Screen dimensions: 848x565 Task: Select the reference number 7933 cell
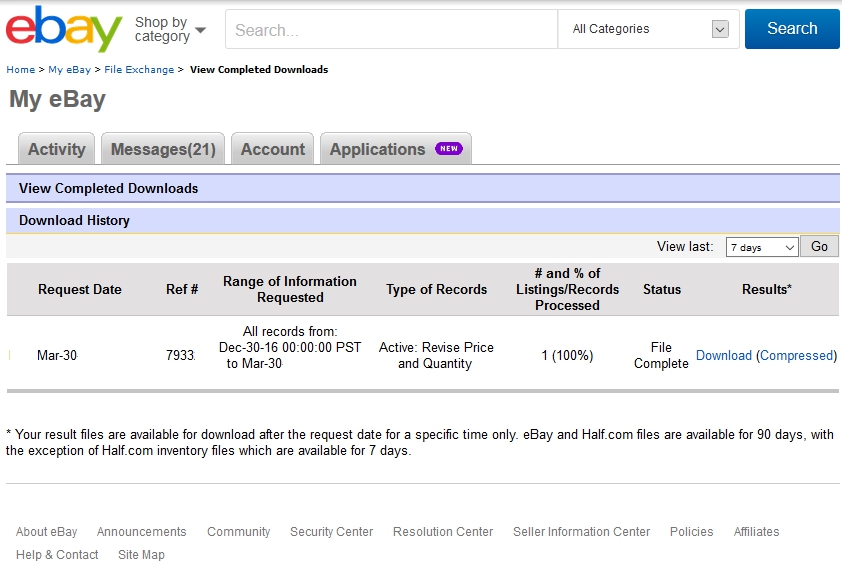click(x=180, y=355)
